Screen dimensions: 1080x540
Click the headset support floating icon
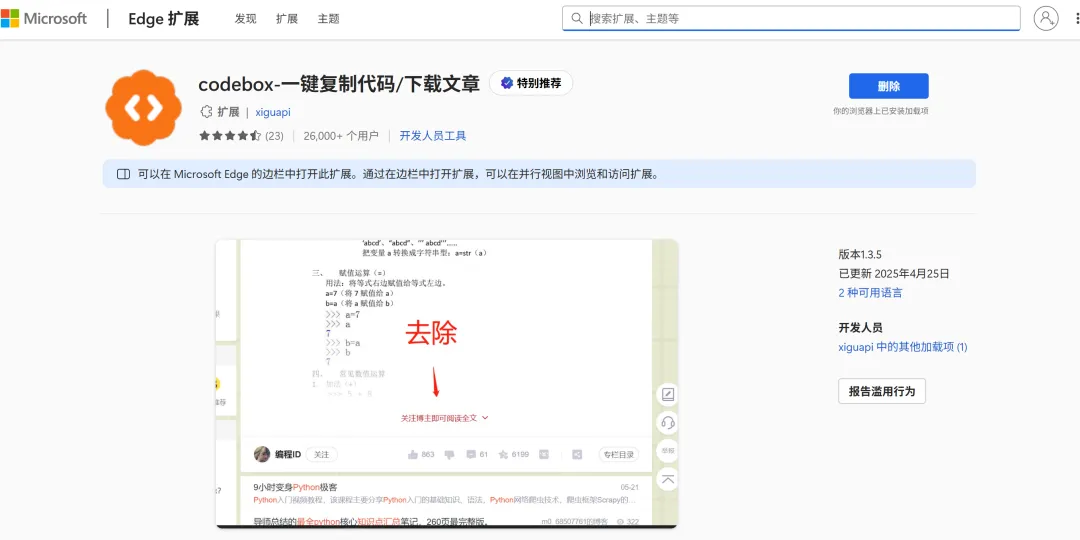click(667, 422)
